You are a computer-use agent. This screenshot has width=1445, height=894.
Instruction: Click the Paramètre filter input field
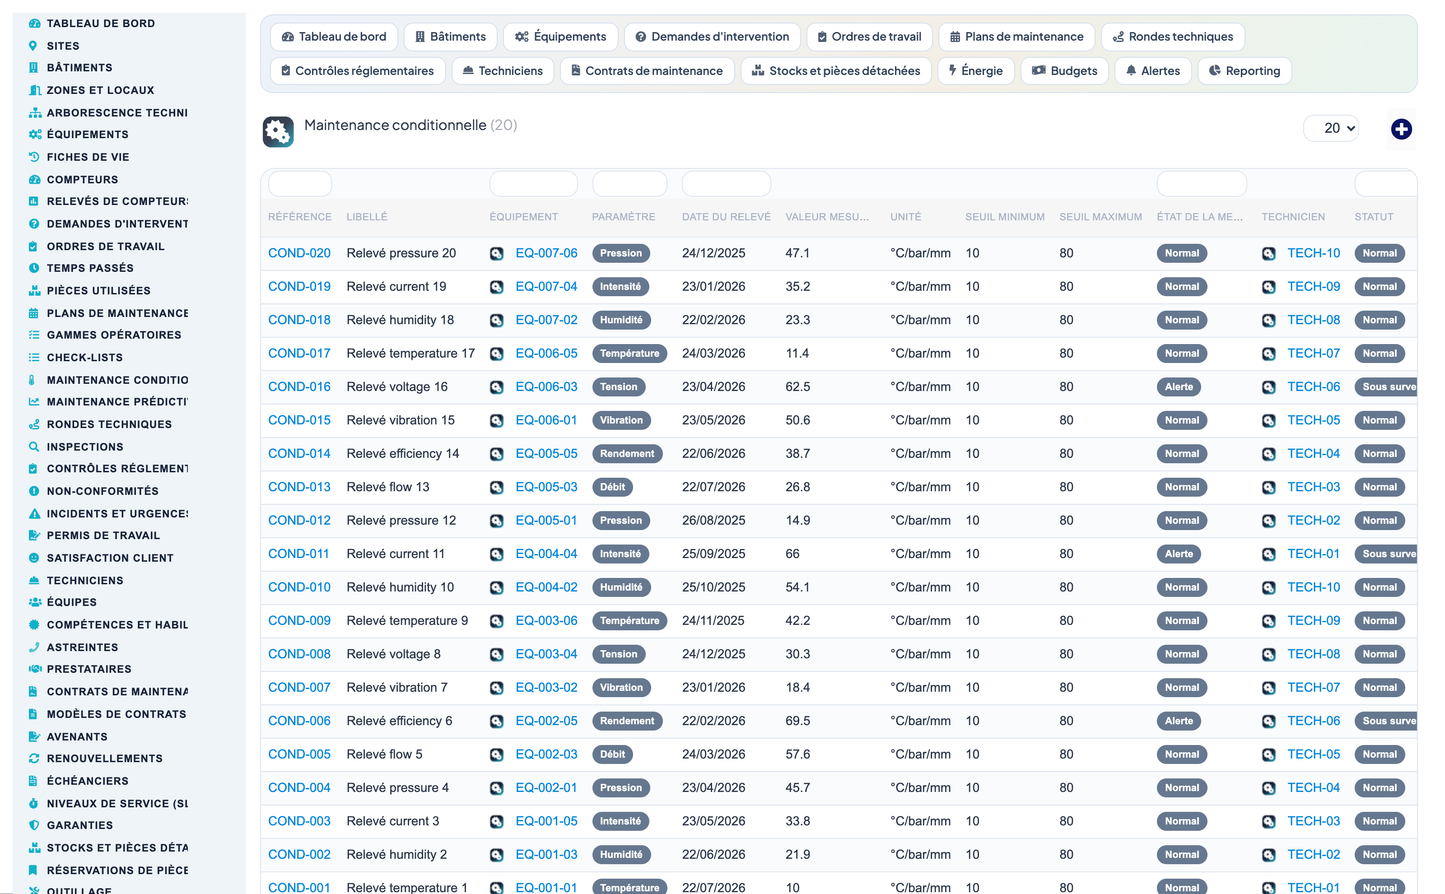tap(629, 184)
